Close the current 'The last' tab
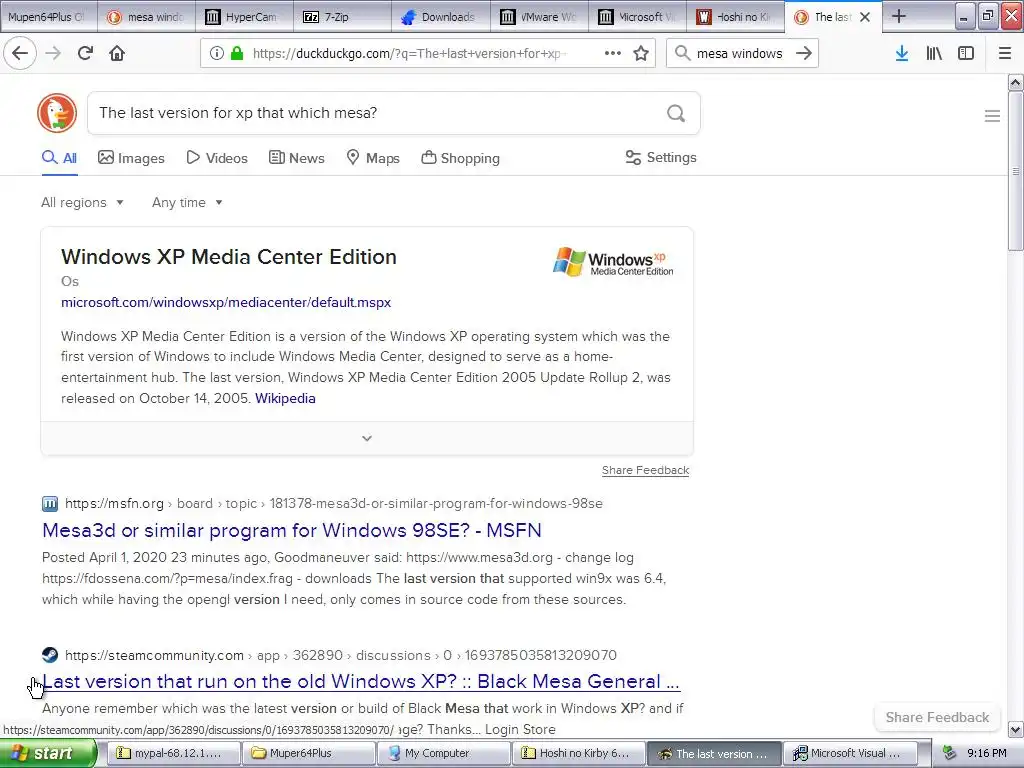1024x768 pixels. tap(865, 17)
